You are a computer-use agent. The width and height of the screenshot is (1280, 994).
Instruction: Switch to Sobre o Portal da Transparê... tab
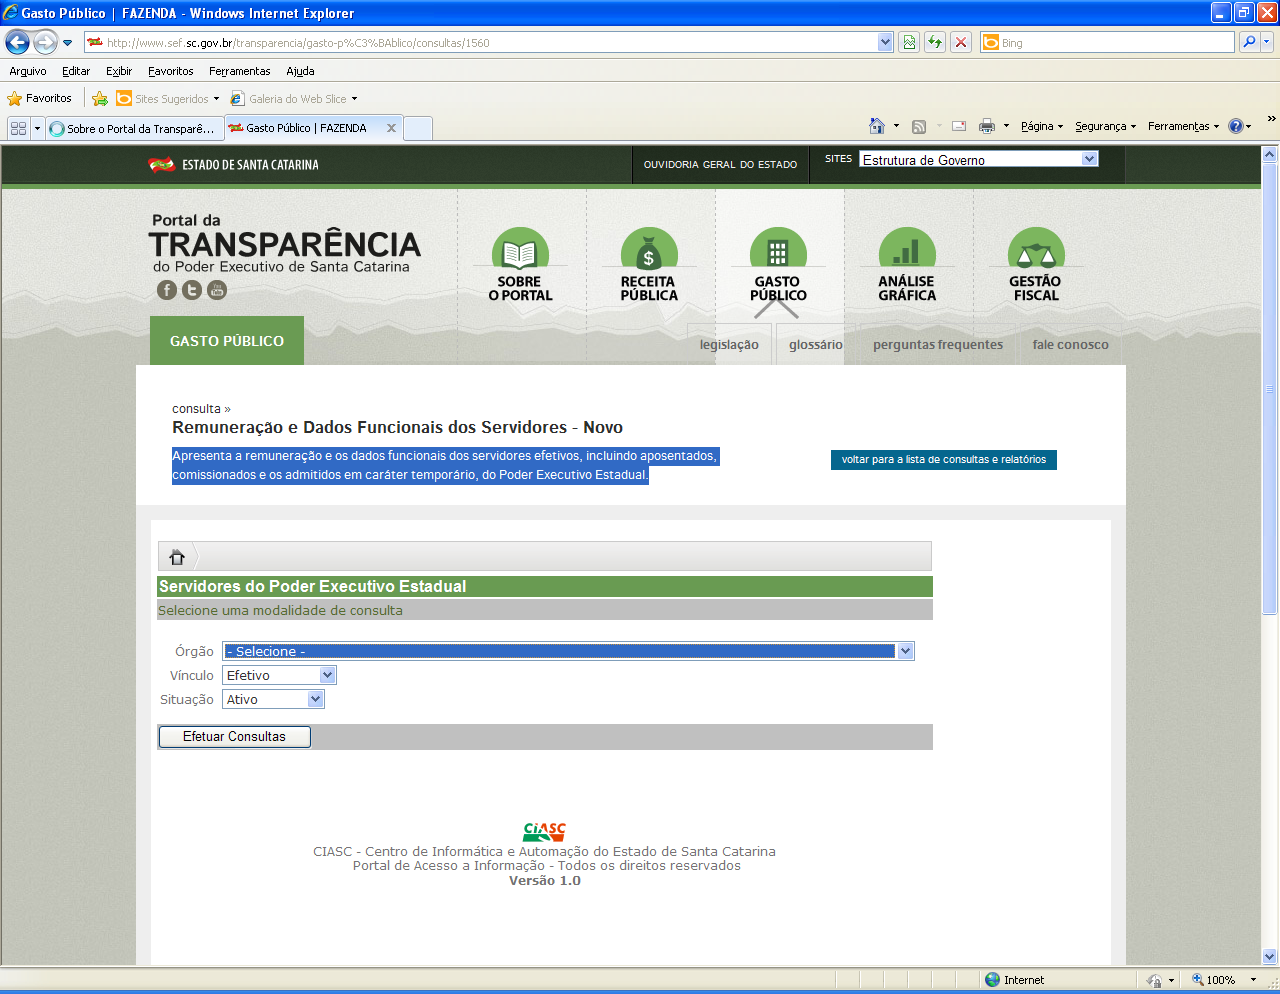(135, 128)
